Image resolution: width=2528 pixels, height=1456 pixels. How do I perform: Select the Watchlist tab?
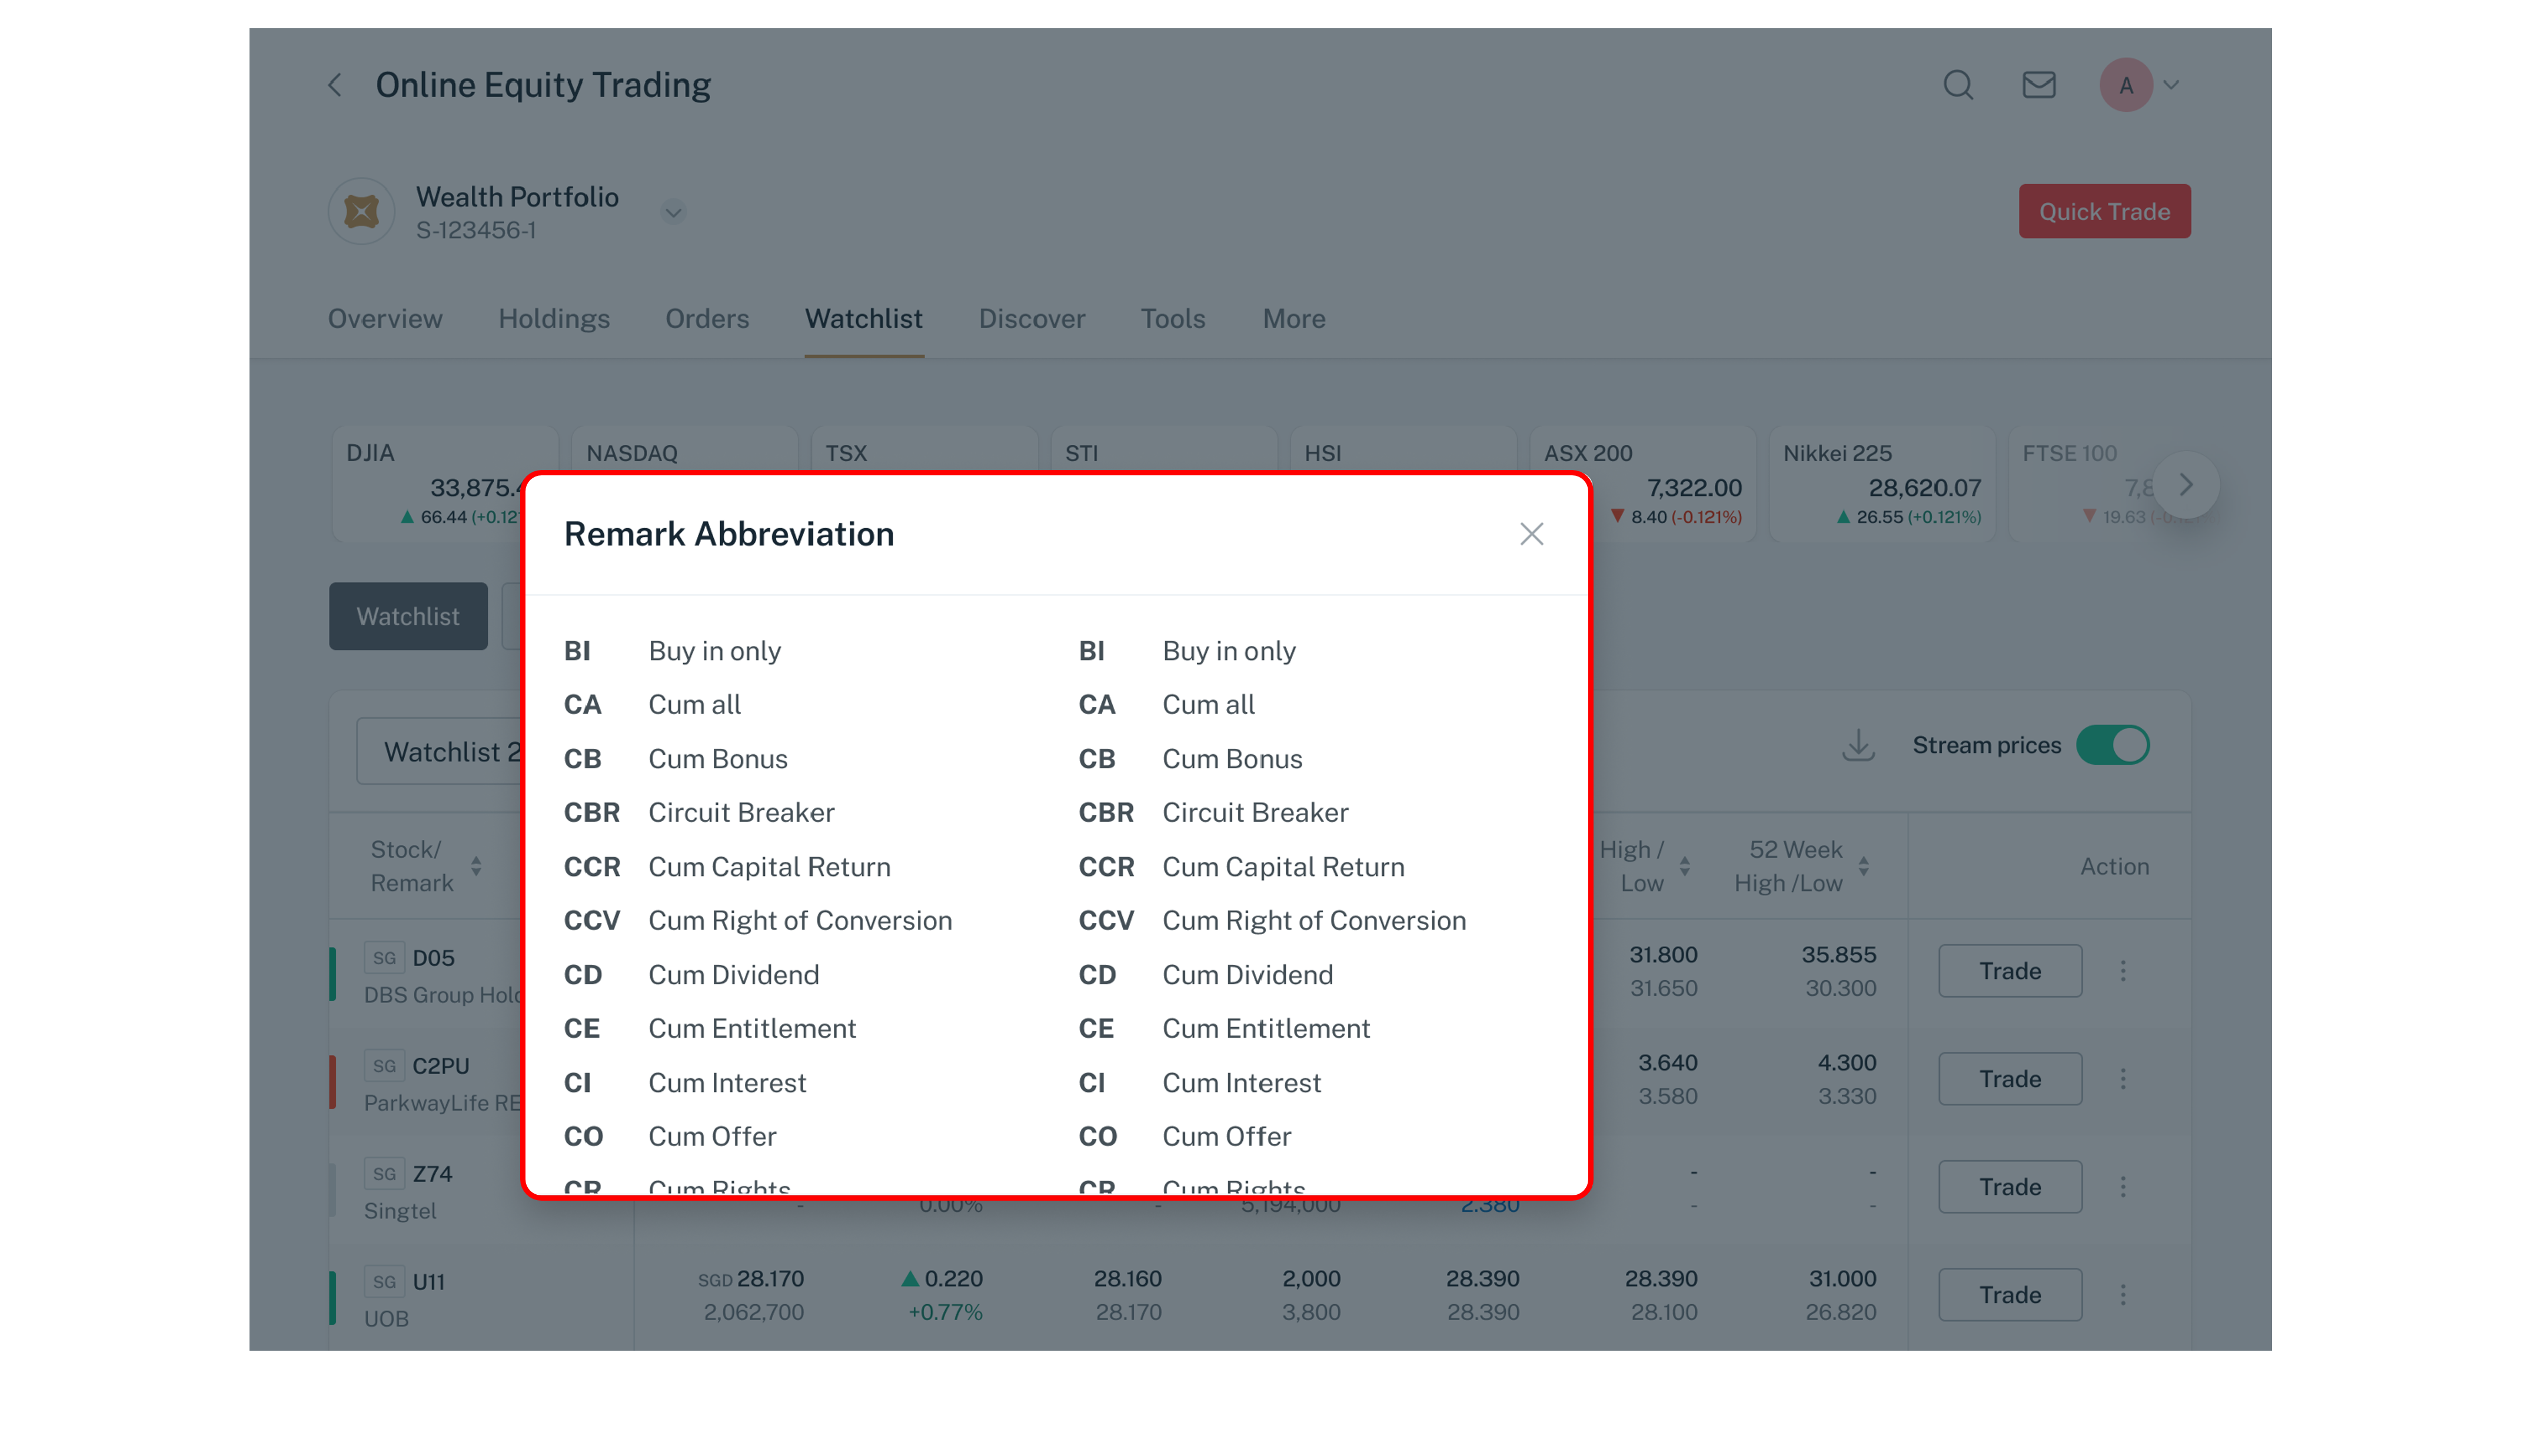click(x=864, y=319)
